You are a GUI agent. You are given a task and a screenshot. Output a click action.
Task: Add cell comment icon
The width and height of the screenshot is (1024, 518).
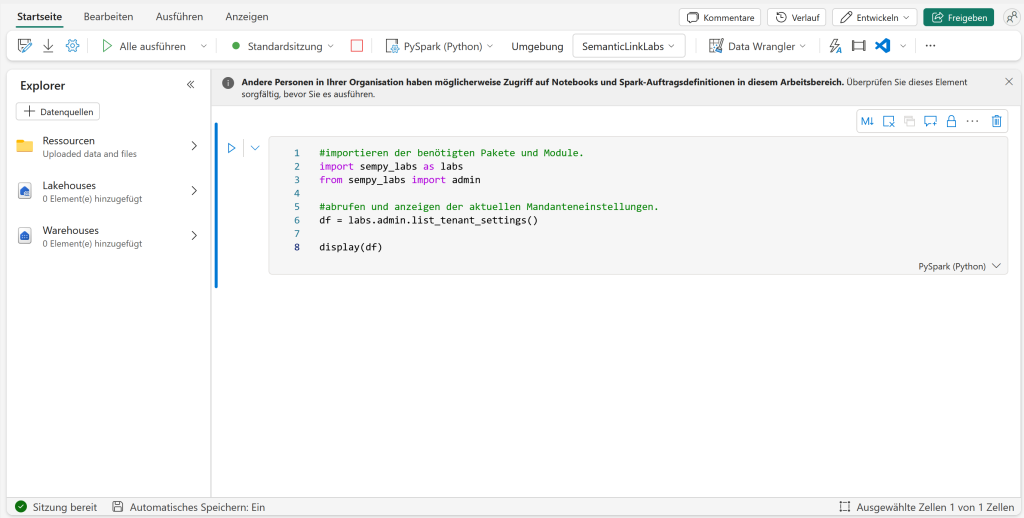[x=931, y=121]
